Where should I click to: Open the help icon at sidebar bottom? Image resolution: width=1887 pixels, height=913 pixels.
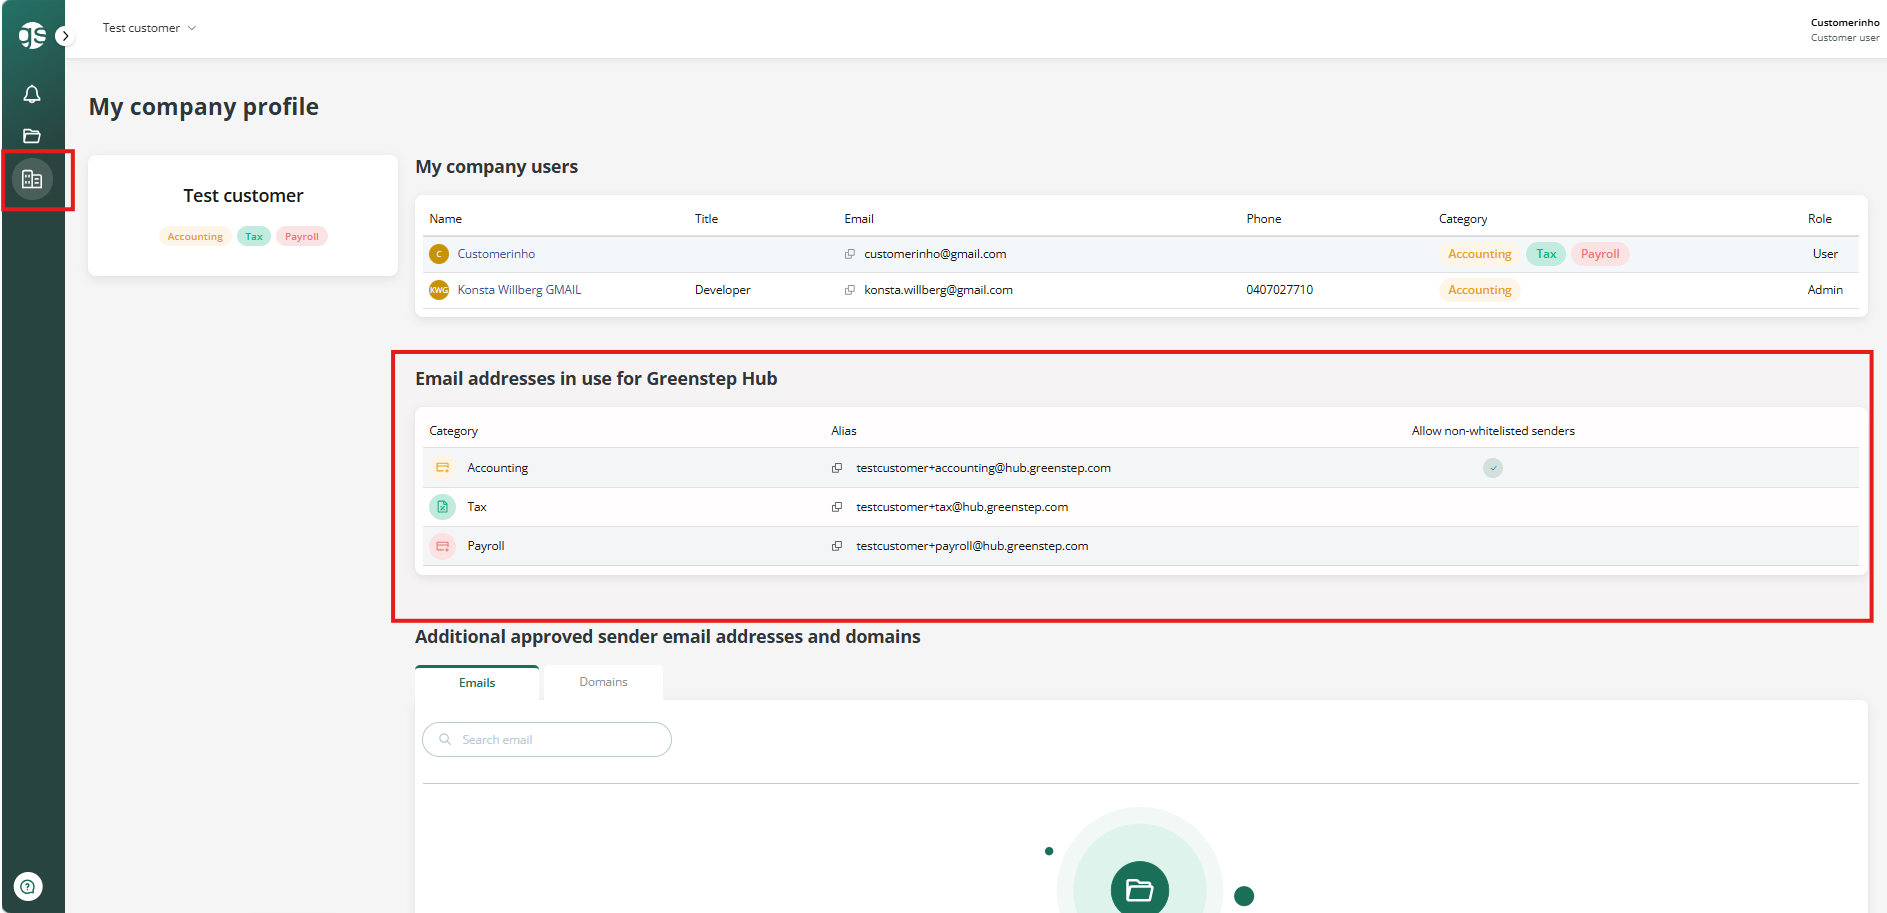pos(28,886)
